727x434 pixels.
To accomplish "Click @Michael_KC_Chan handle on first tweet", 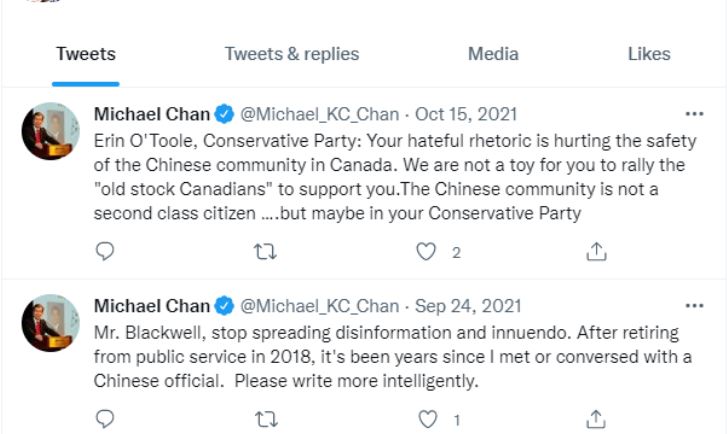I will tap(319, 114).
